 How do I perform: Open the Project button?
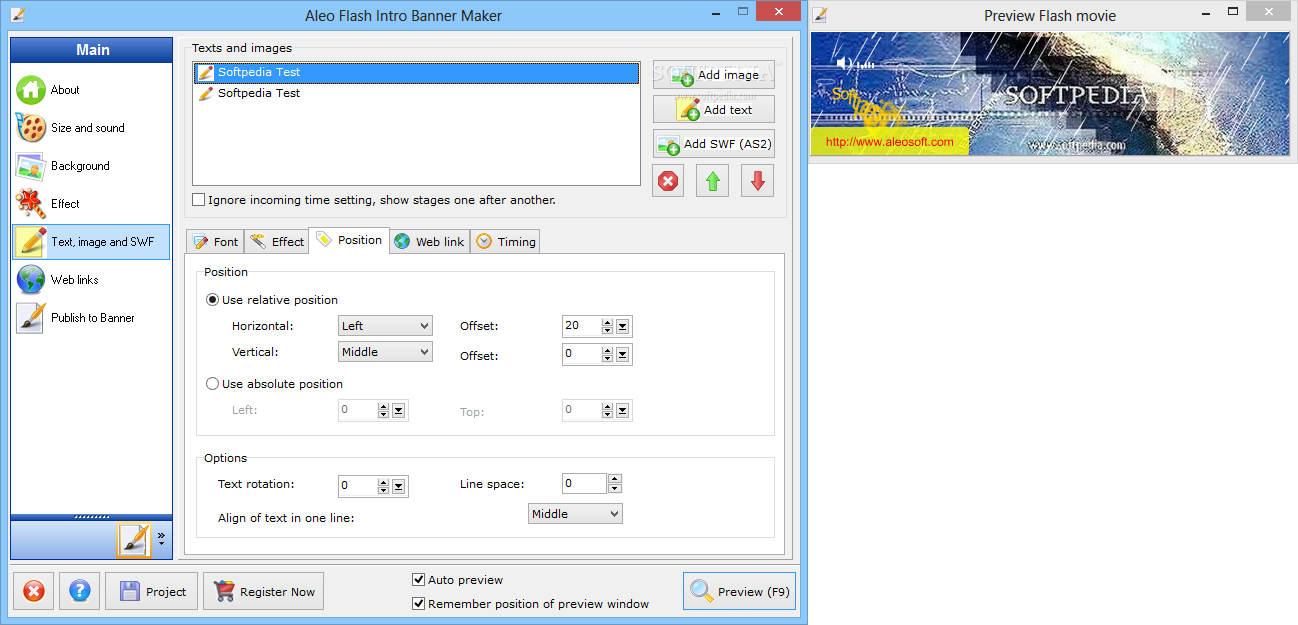tap(152, 591)
